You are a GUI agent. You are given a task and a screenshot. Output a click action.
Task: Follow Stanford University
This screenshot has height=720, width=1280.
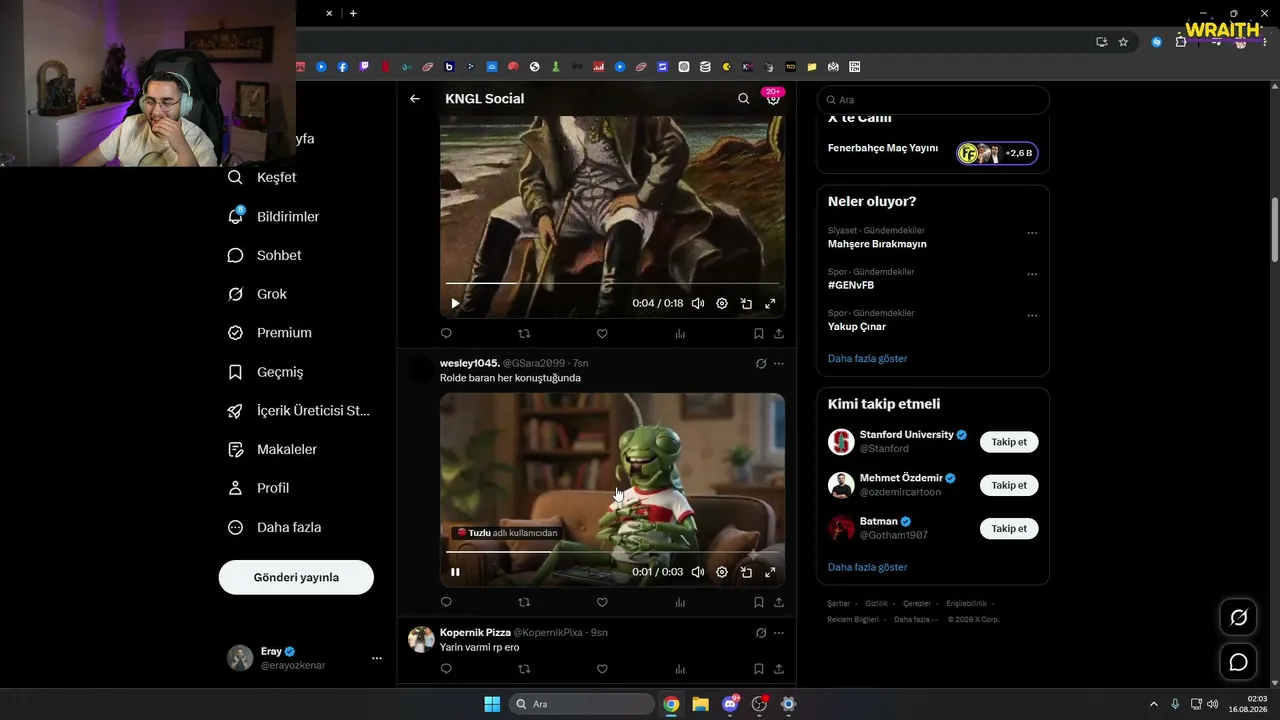click(1009, 442)
